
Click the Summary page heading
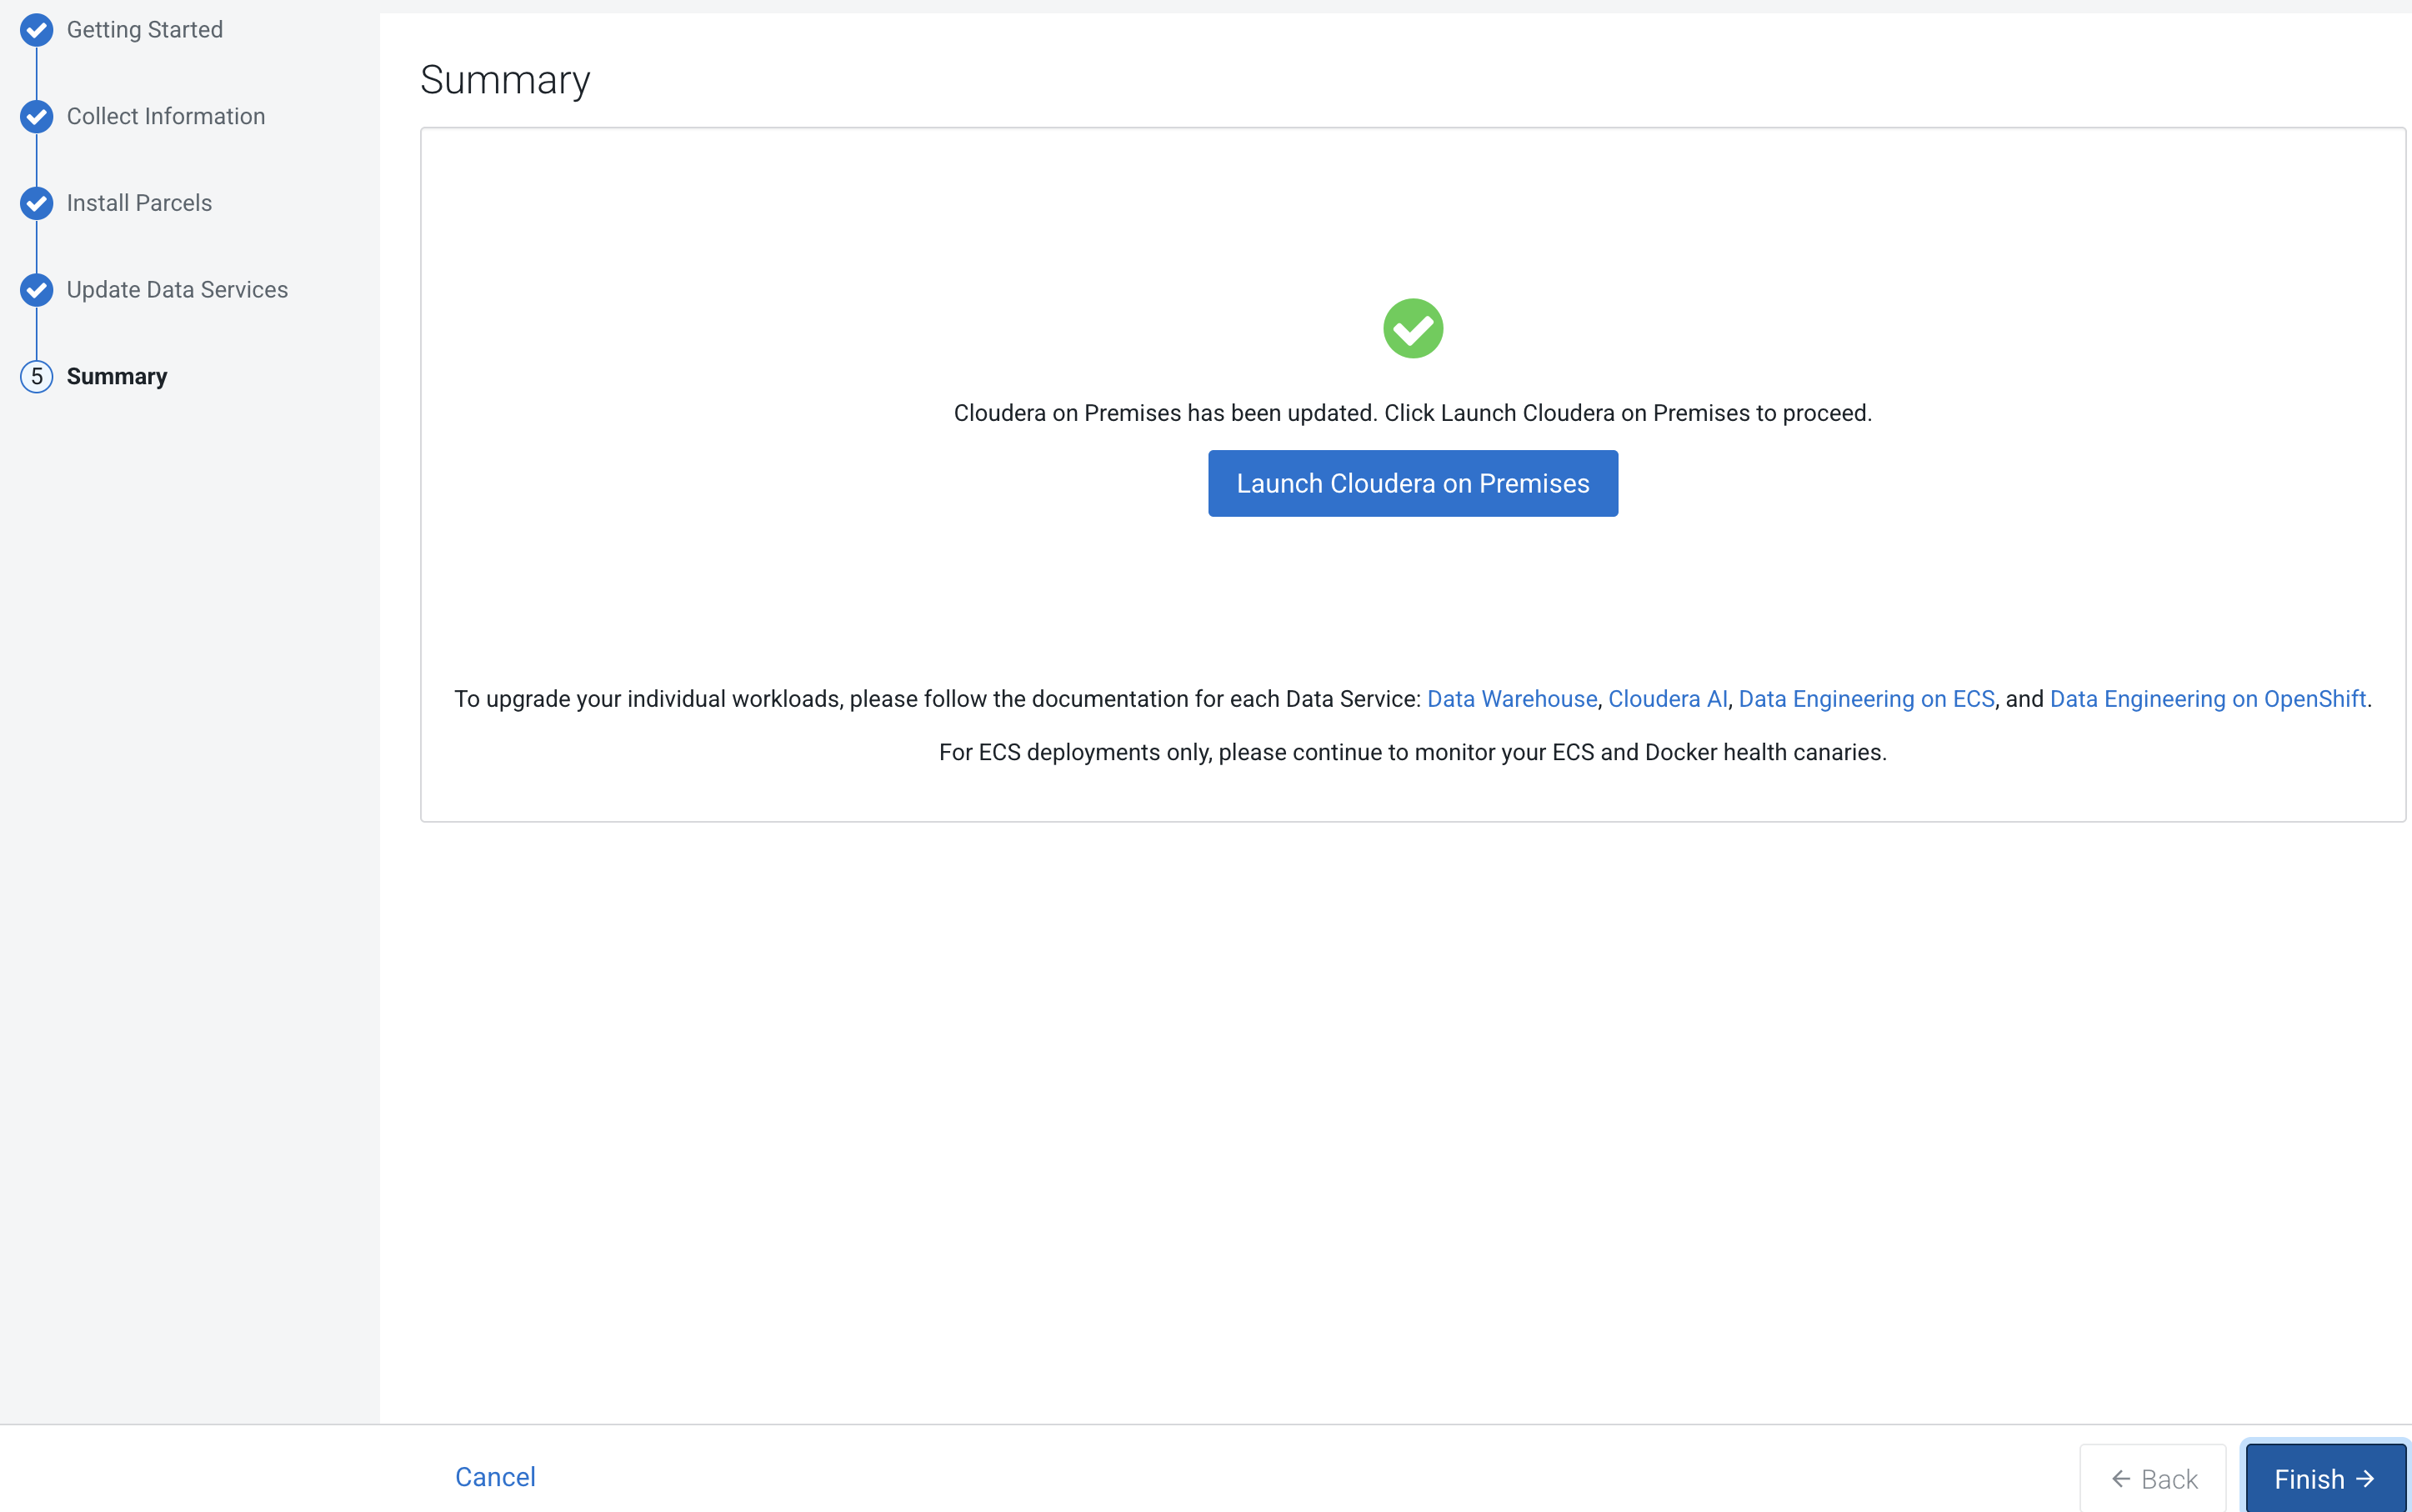point(505,80)
